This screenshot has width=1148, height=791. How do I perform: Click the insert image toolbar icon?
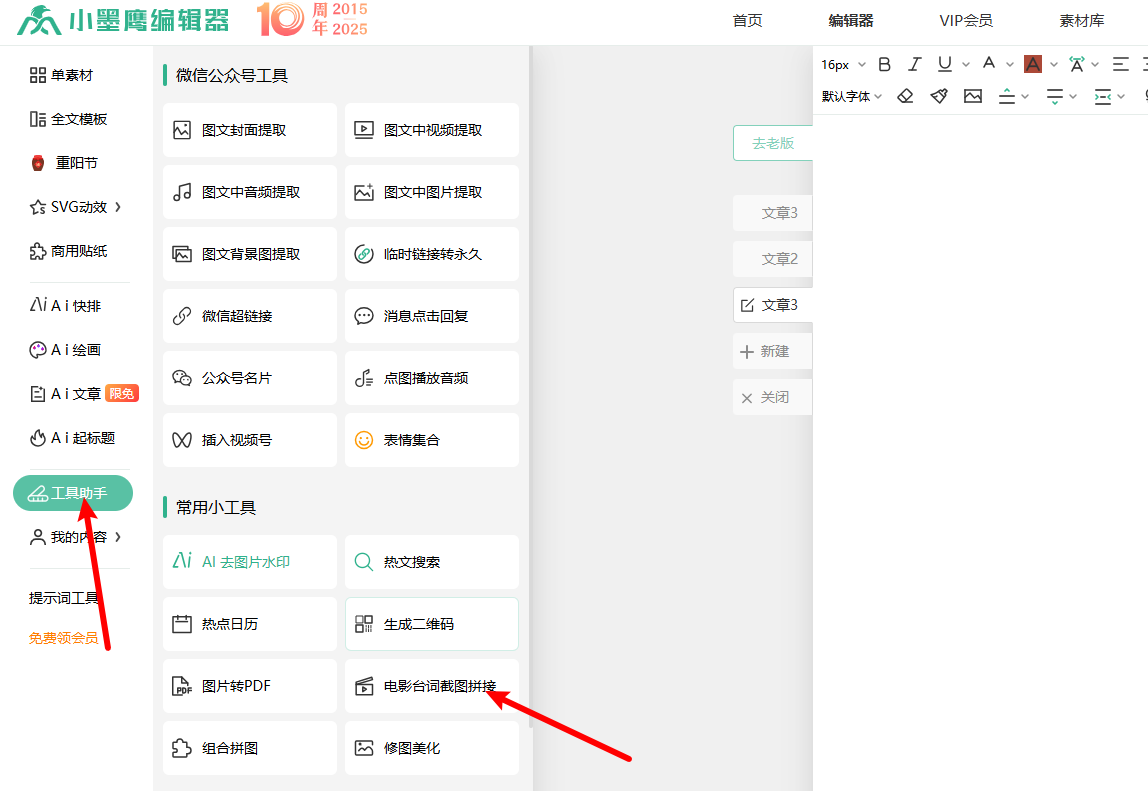click(x=973, y=96)
